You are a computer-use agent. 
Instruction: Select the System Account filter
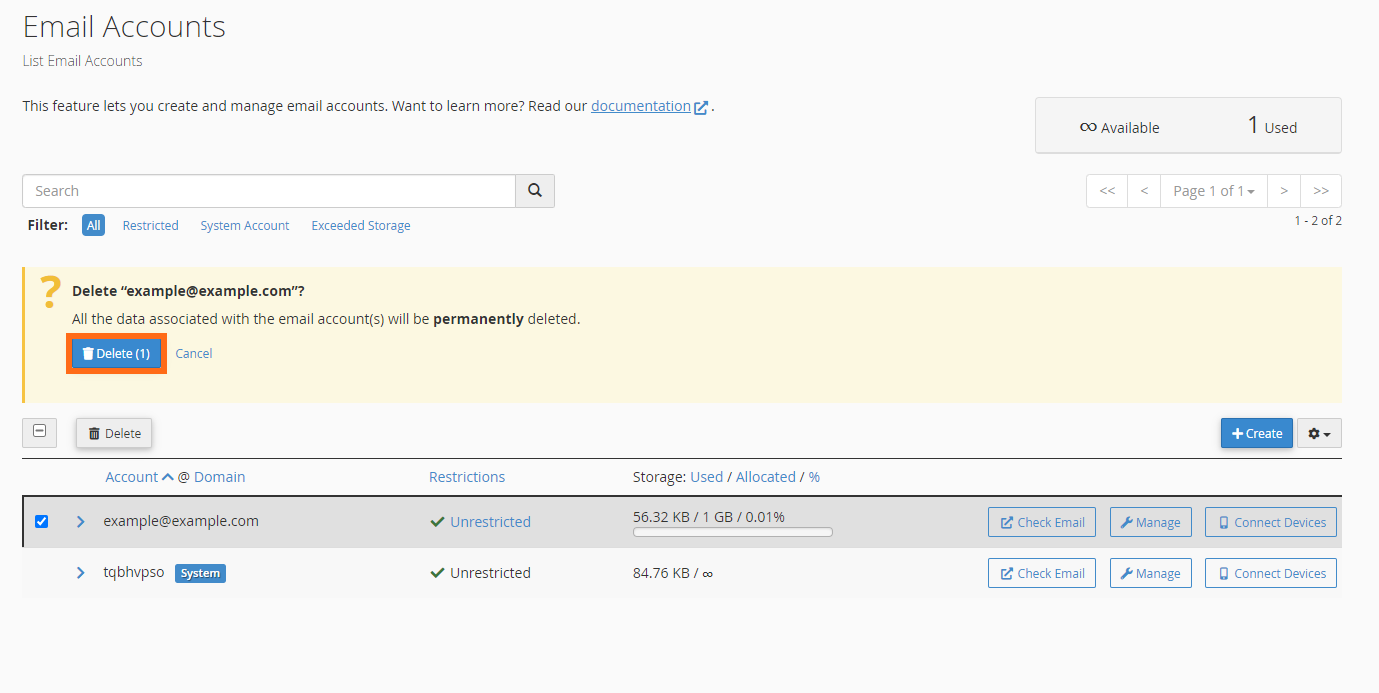pos(244,225)
